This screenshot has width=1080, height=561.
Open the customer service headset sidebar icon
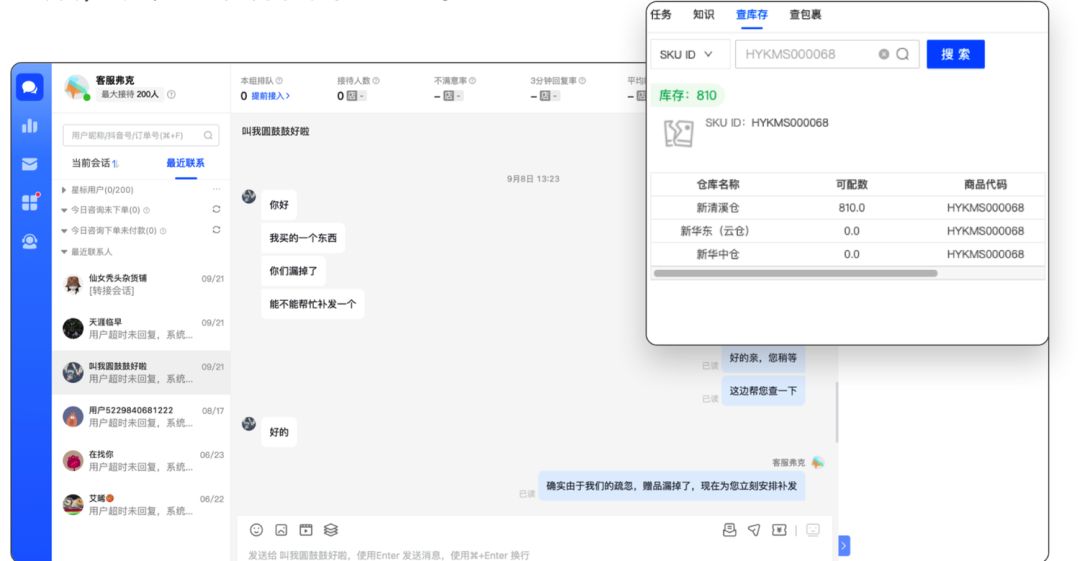tap(30, 241)
